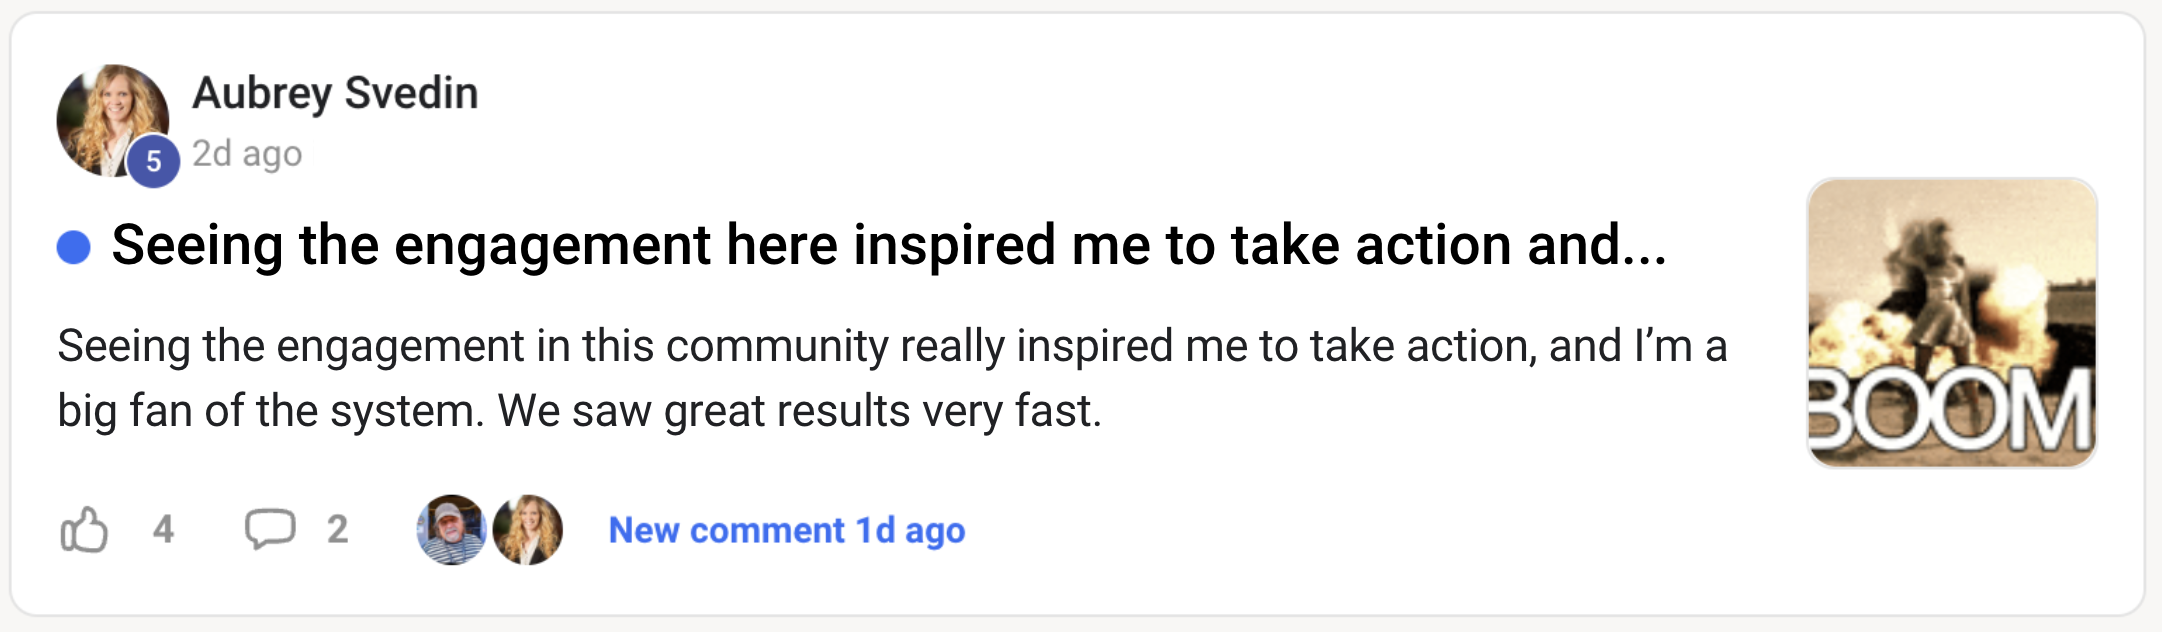Screen dimensions: 2162x632
Task: Click the blonde woman commenter avatar
Action: coord(528,530)
